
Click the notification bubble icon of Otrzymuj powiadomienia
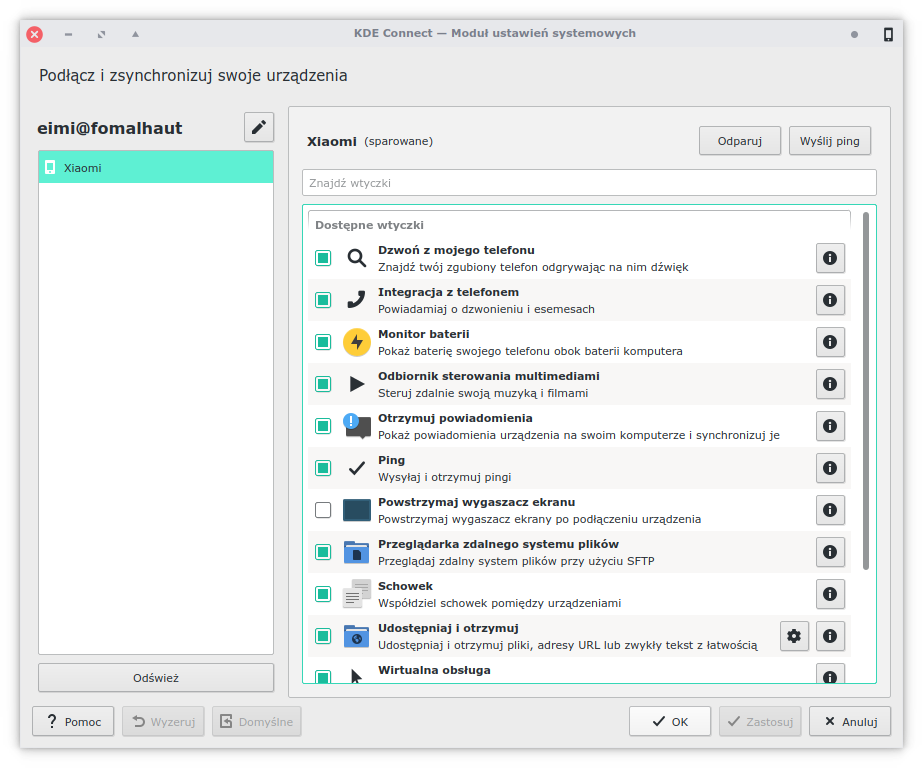pos(356,426)
